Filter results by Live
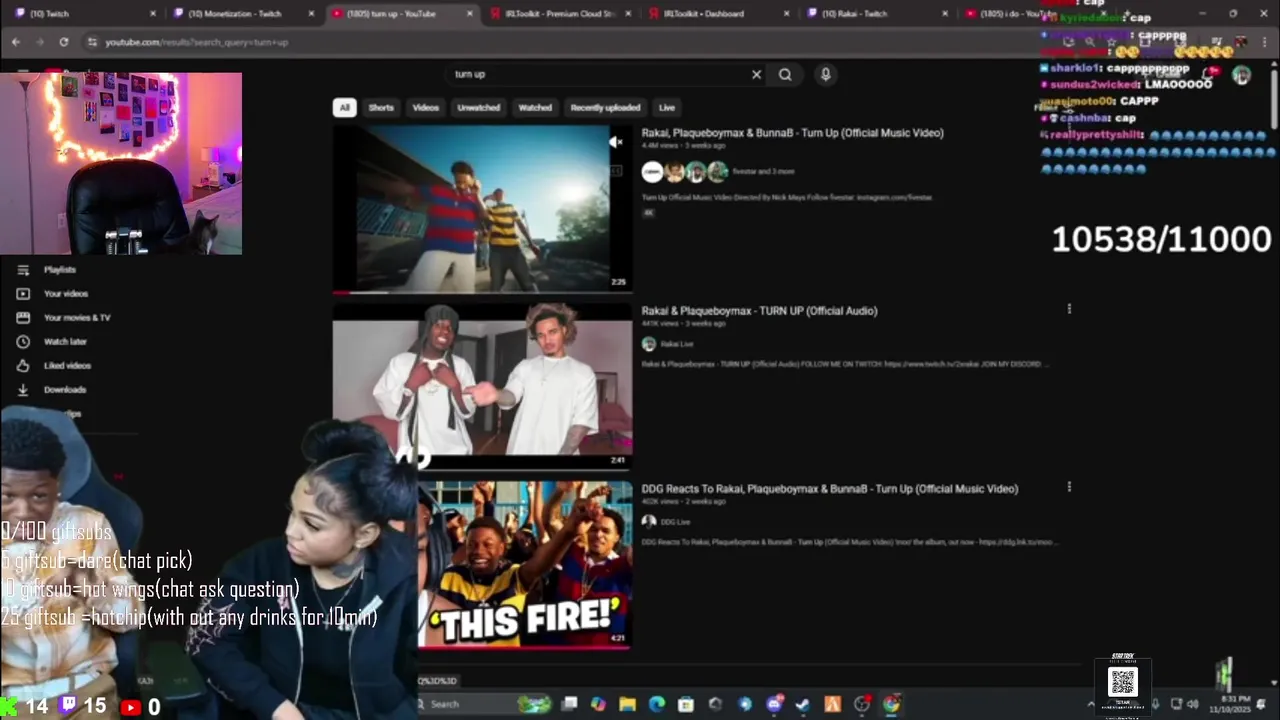The height and width of the screenshot is (720, 1280). coord(667,107)
